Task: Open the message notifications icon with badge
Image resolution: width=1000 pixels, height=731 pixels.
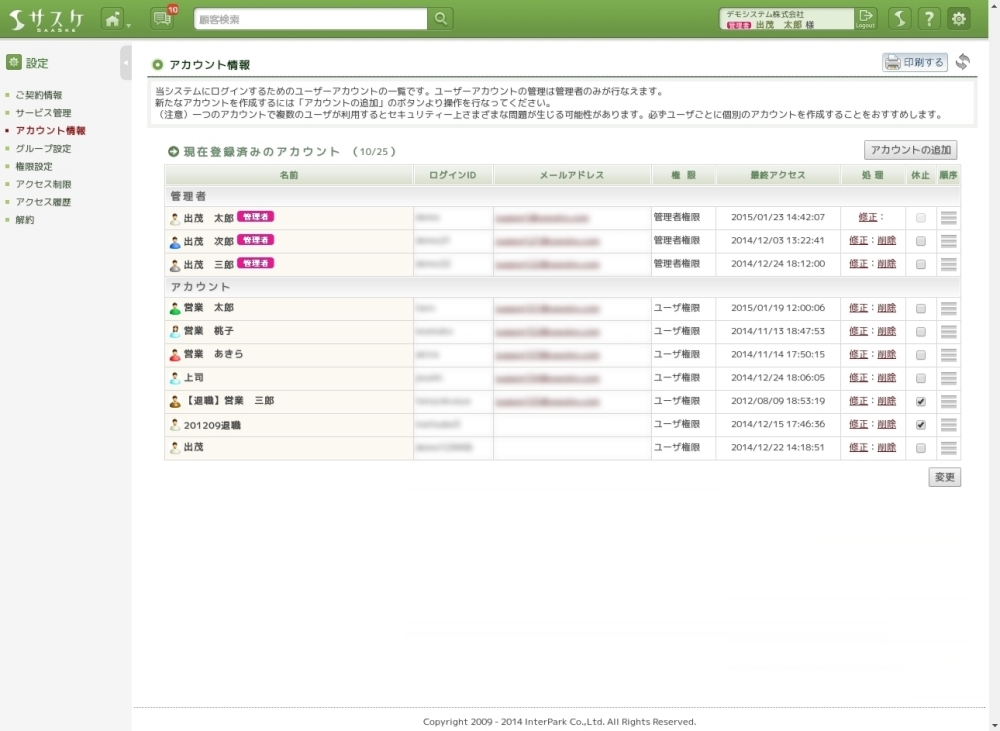Action: tap(162, 19)
